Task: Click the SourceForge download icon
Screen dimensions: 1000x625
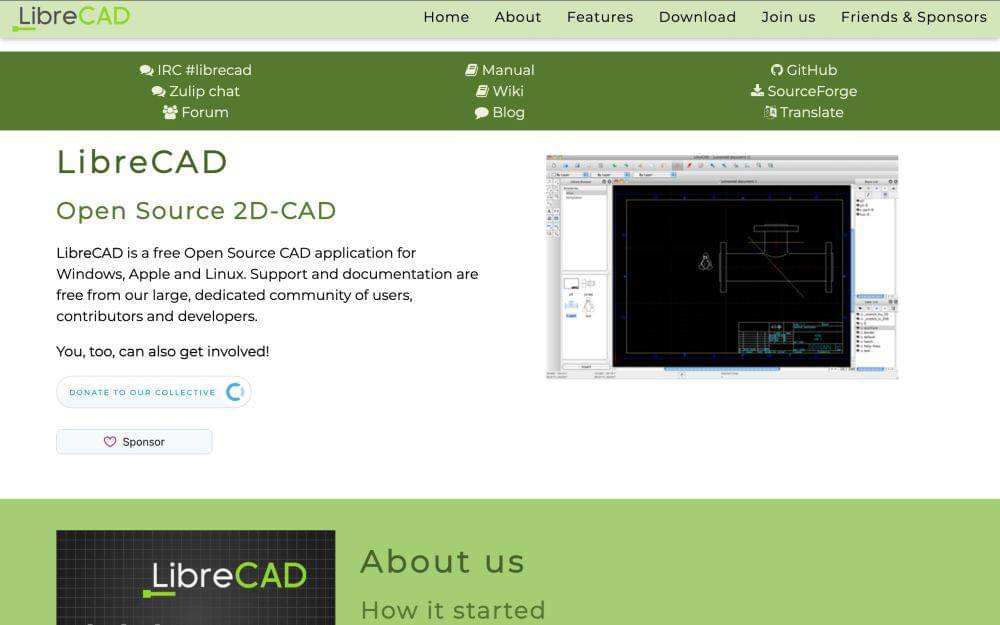Action: (x=756, y=91)
